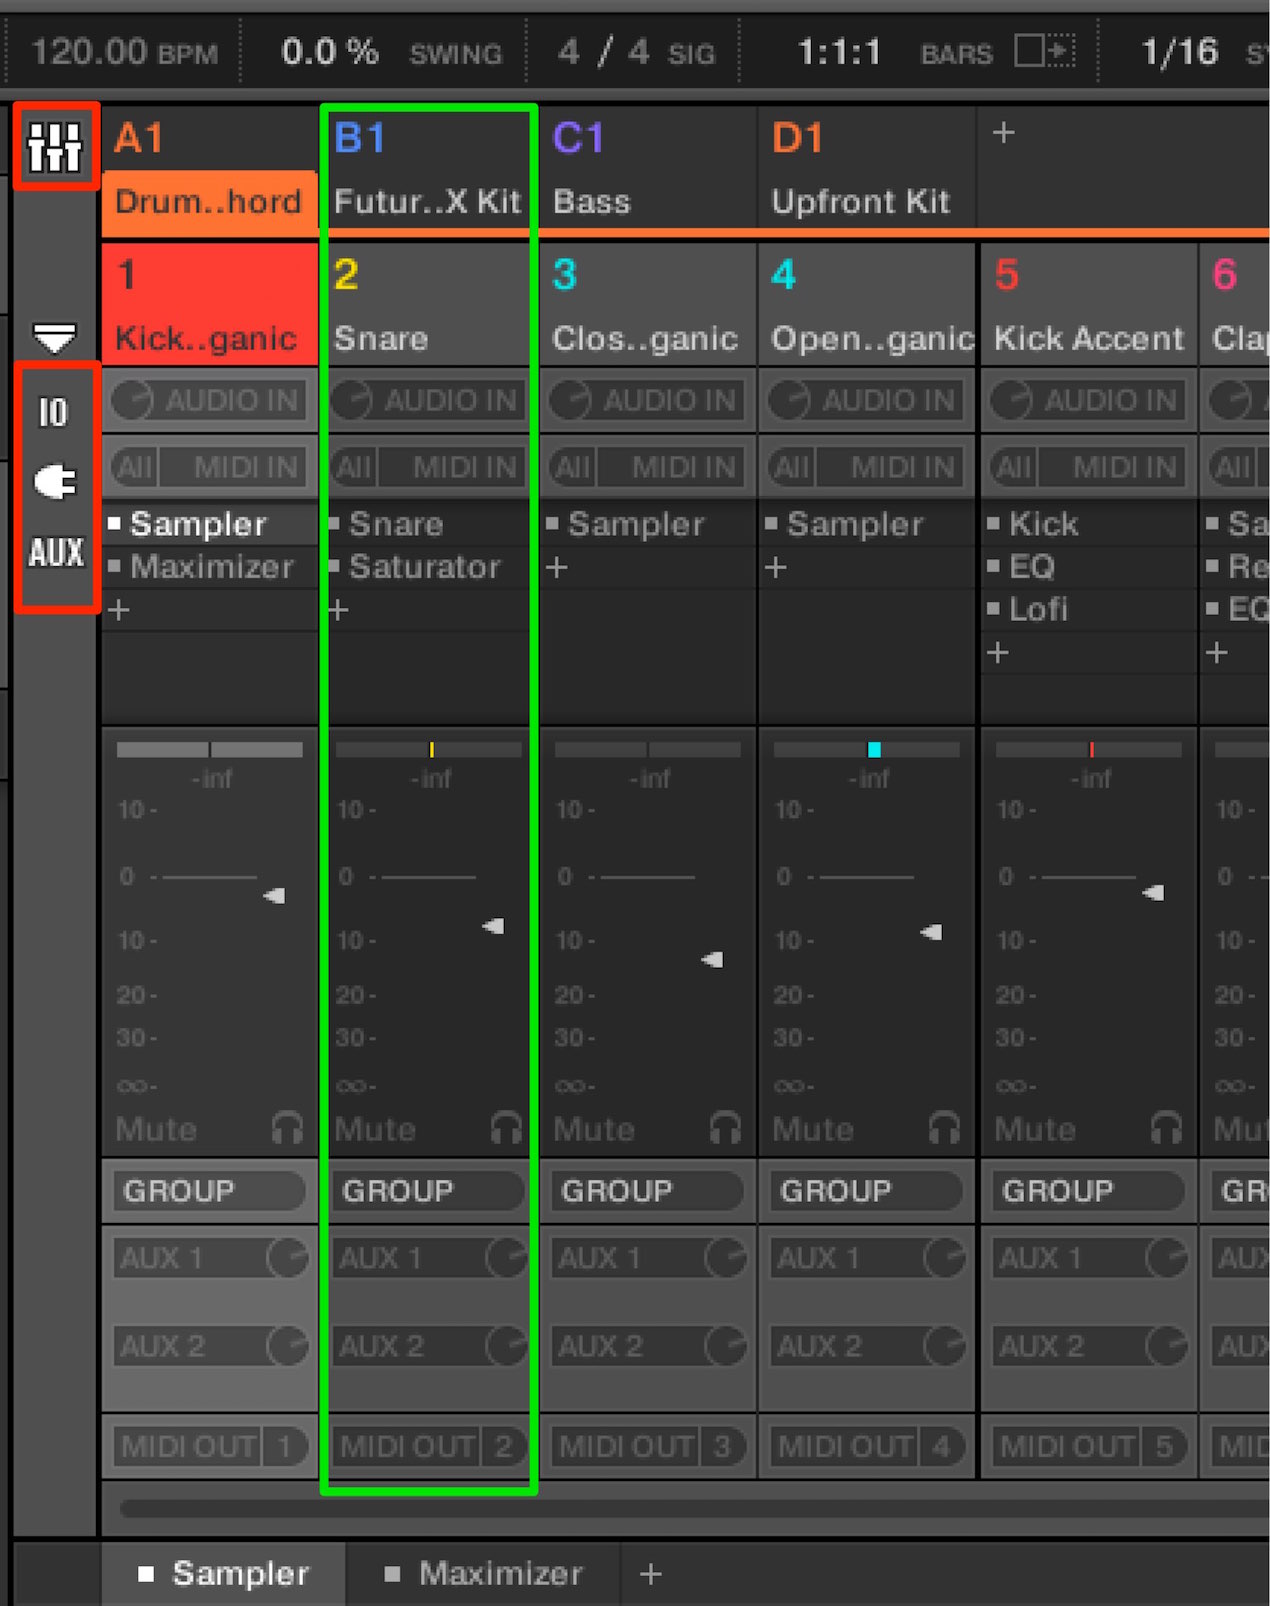Click channel 3 level fader handle
Viewport: 1270px width, 1606px height.
coord(712,960)
